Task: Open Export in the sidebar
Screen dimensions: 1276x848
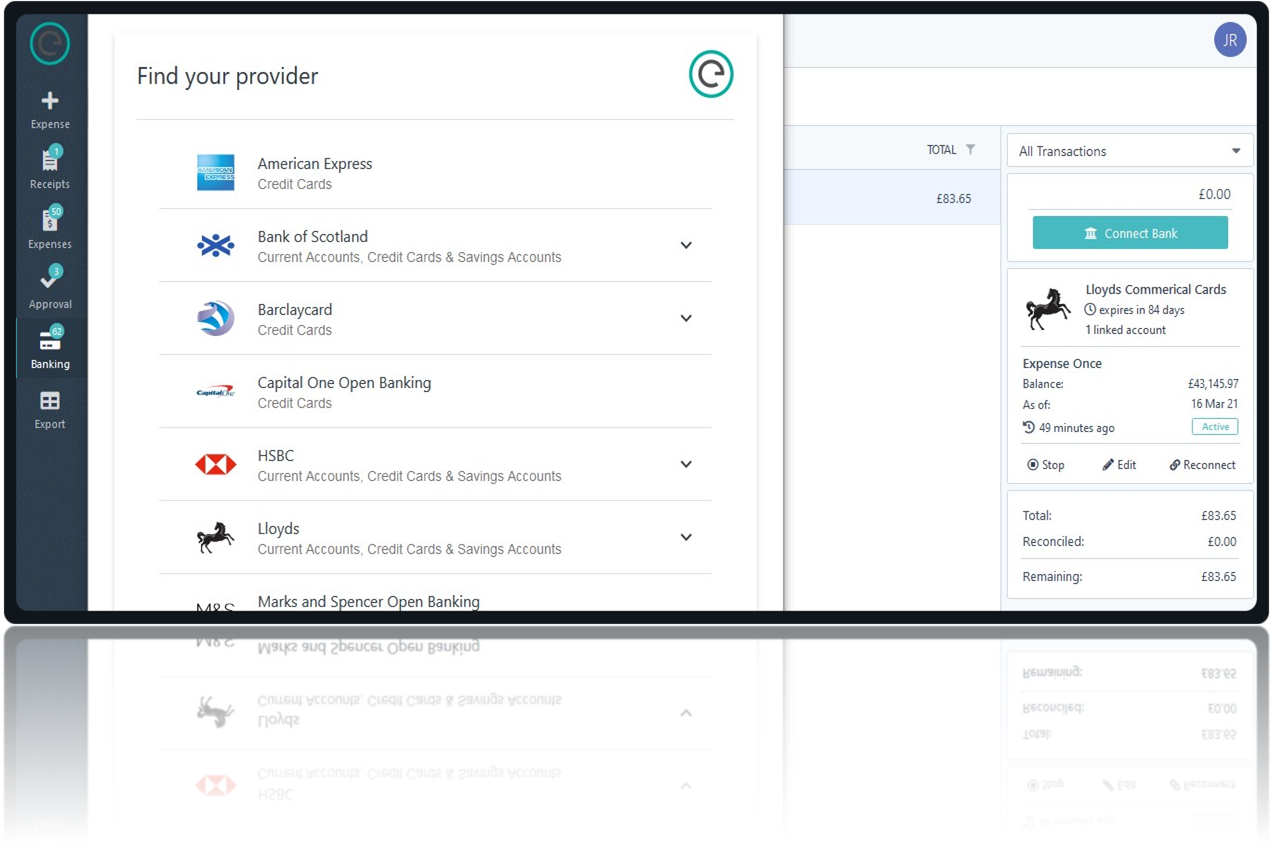Action: 50,410
